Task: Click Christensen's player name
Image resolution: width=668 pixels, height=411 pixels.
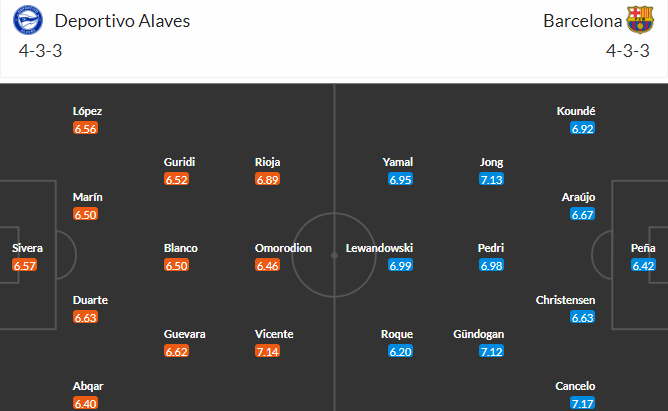Action: (x=565, y=300)
